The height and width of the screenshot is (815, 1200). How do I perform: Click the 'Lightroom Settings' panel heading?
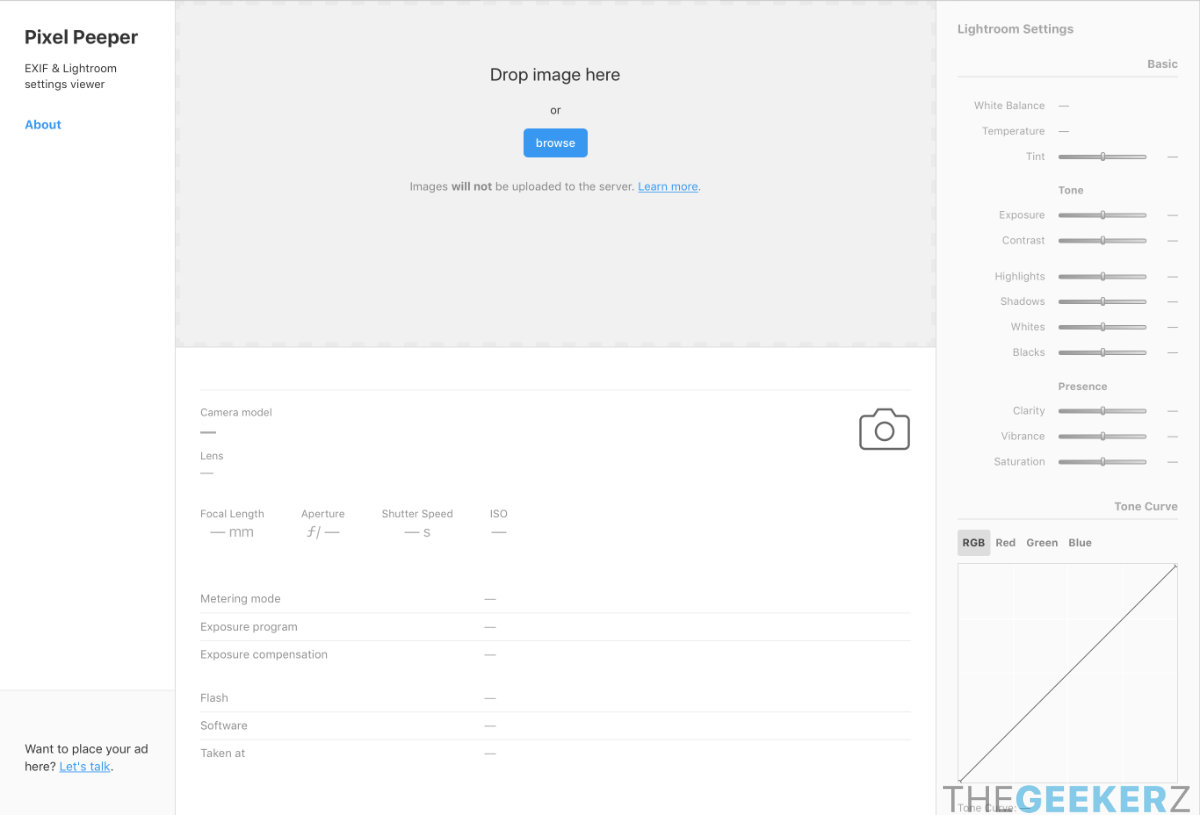point(1015,29)
